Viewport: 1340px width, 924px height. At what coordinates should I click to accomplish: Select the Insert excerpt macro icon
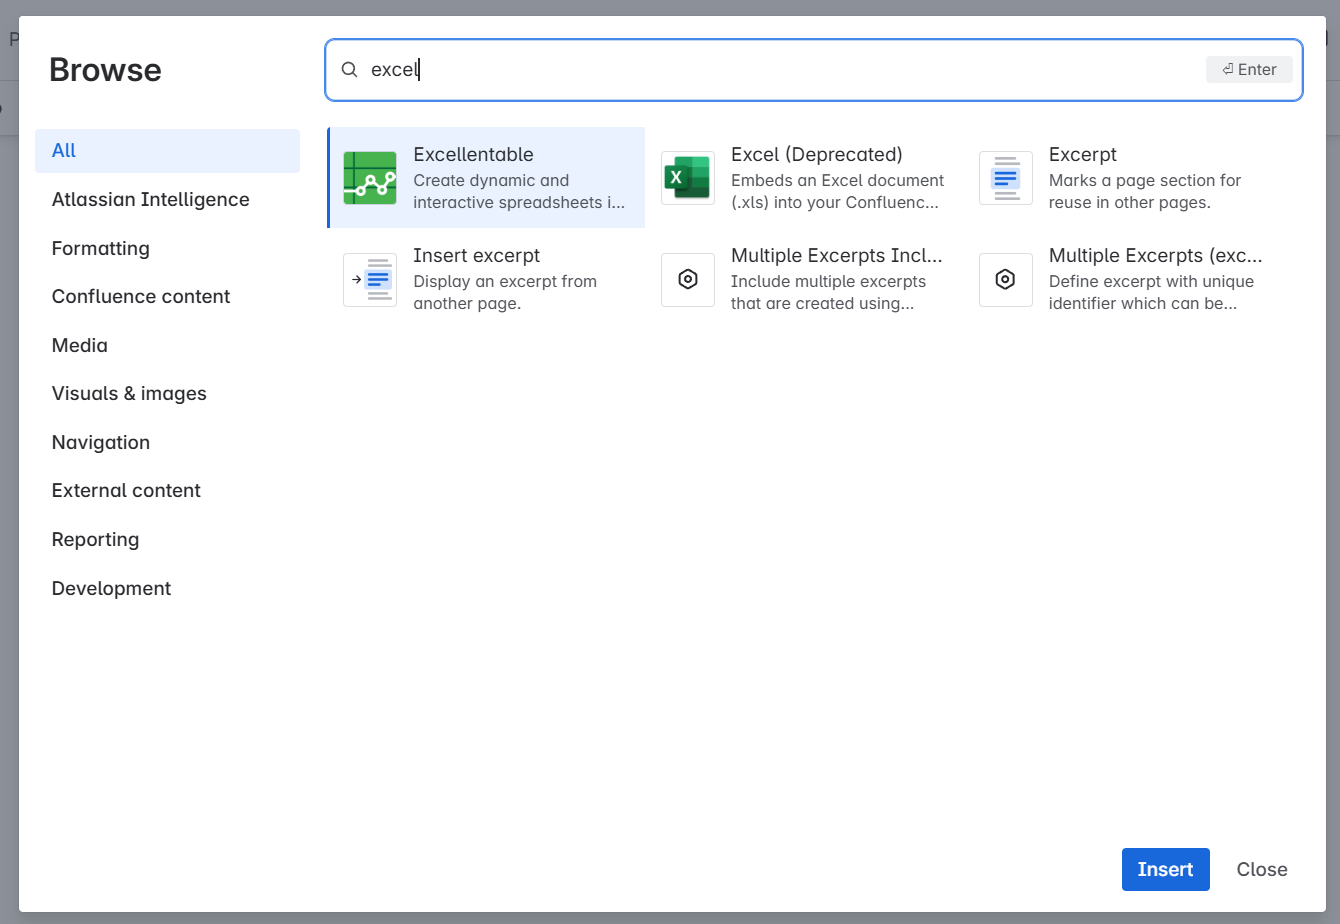point(370,280)
